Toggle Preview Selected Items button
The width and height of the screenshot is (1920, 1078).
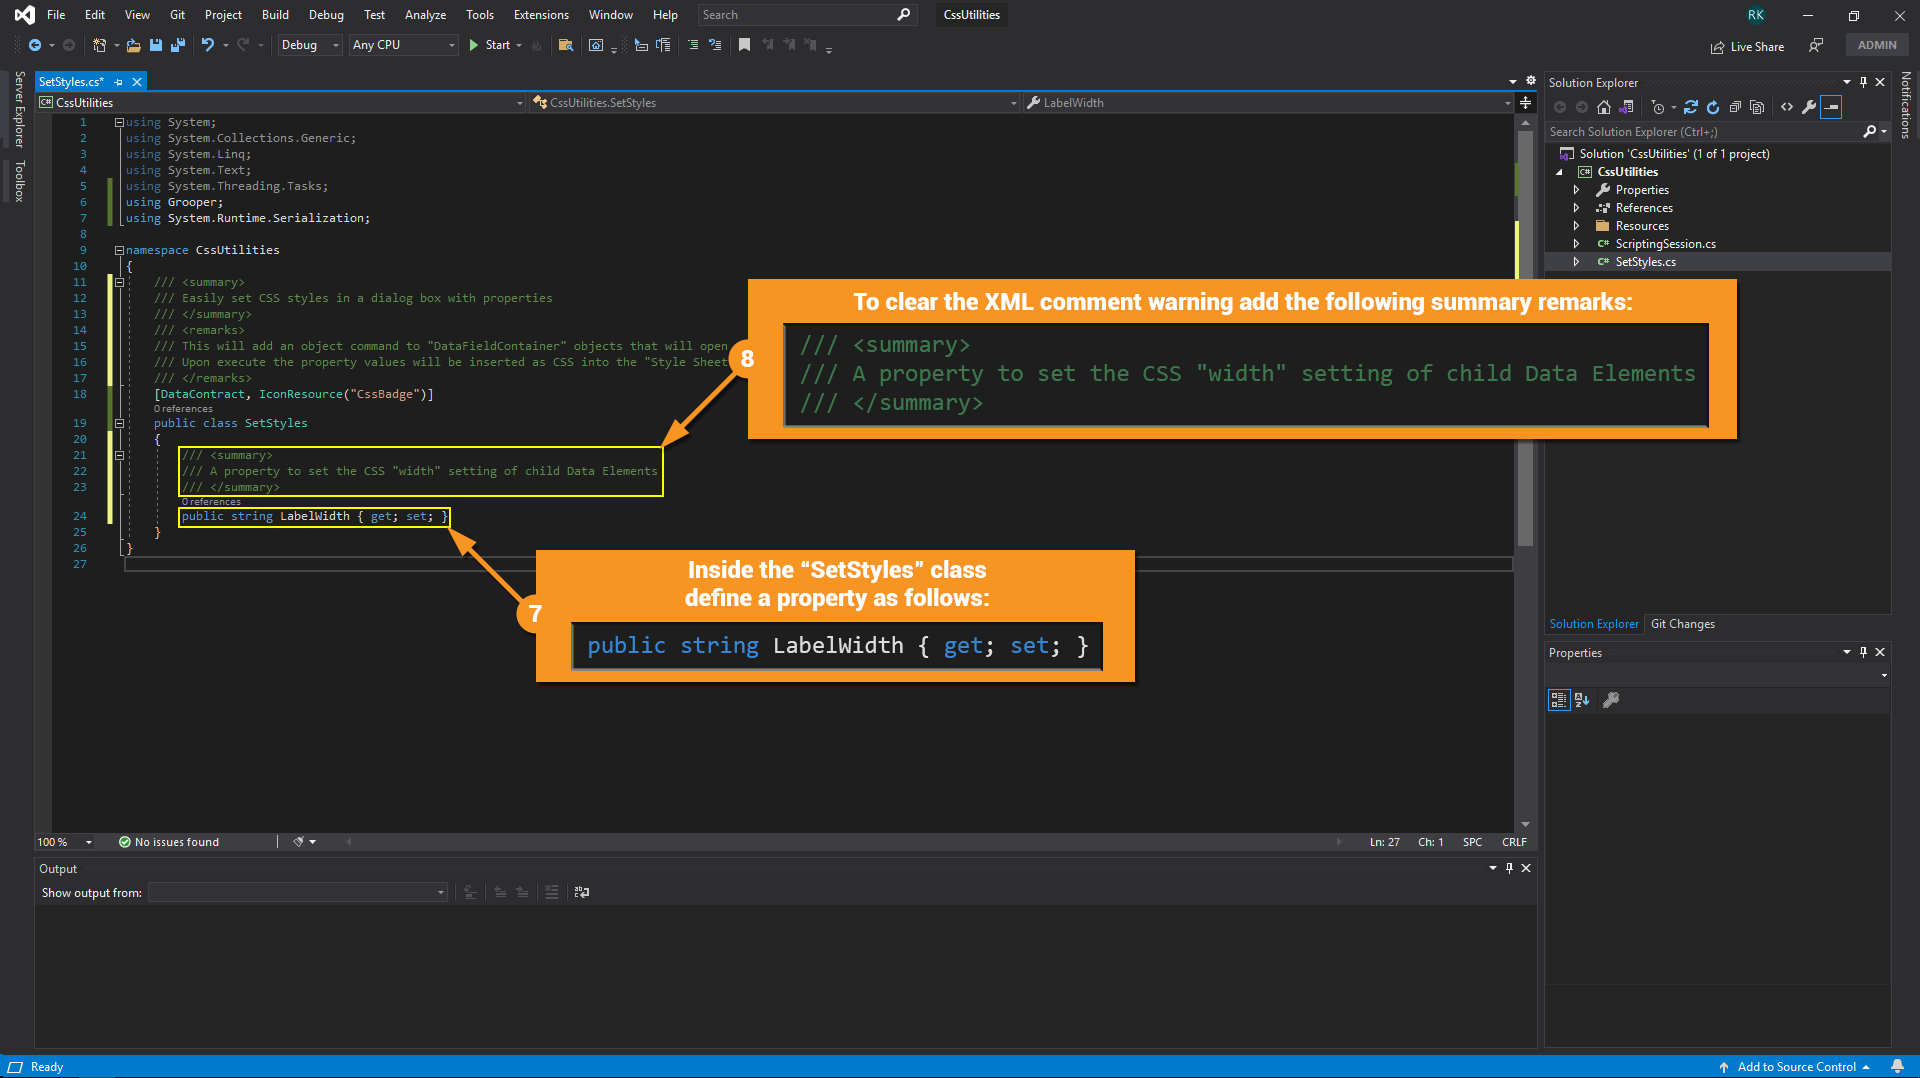coord(1831,107)
